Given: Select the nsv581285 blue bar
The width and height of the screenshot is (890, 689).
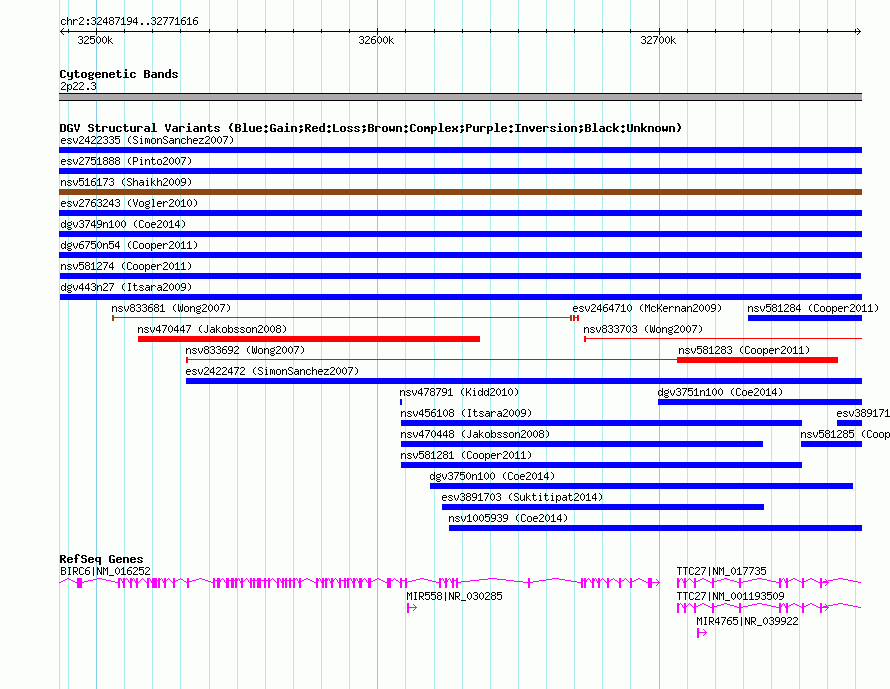Looking at the screenshot, I should point(831,444).
